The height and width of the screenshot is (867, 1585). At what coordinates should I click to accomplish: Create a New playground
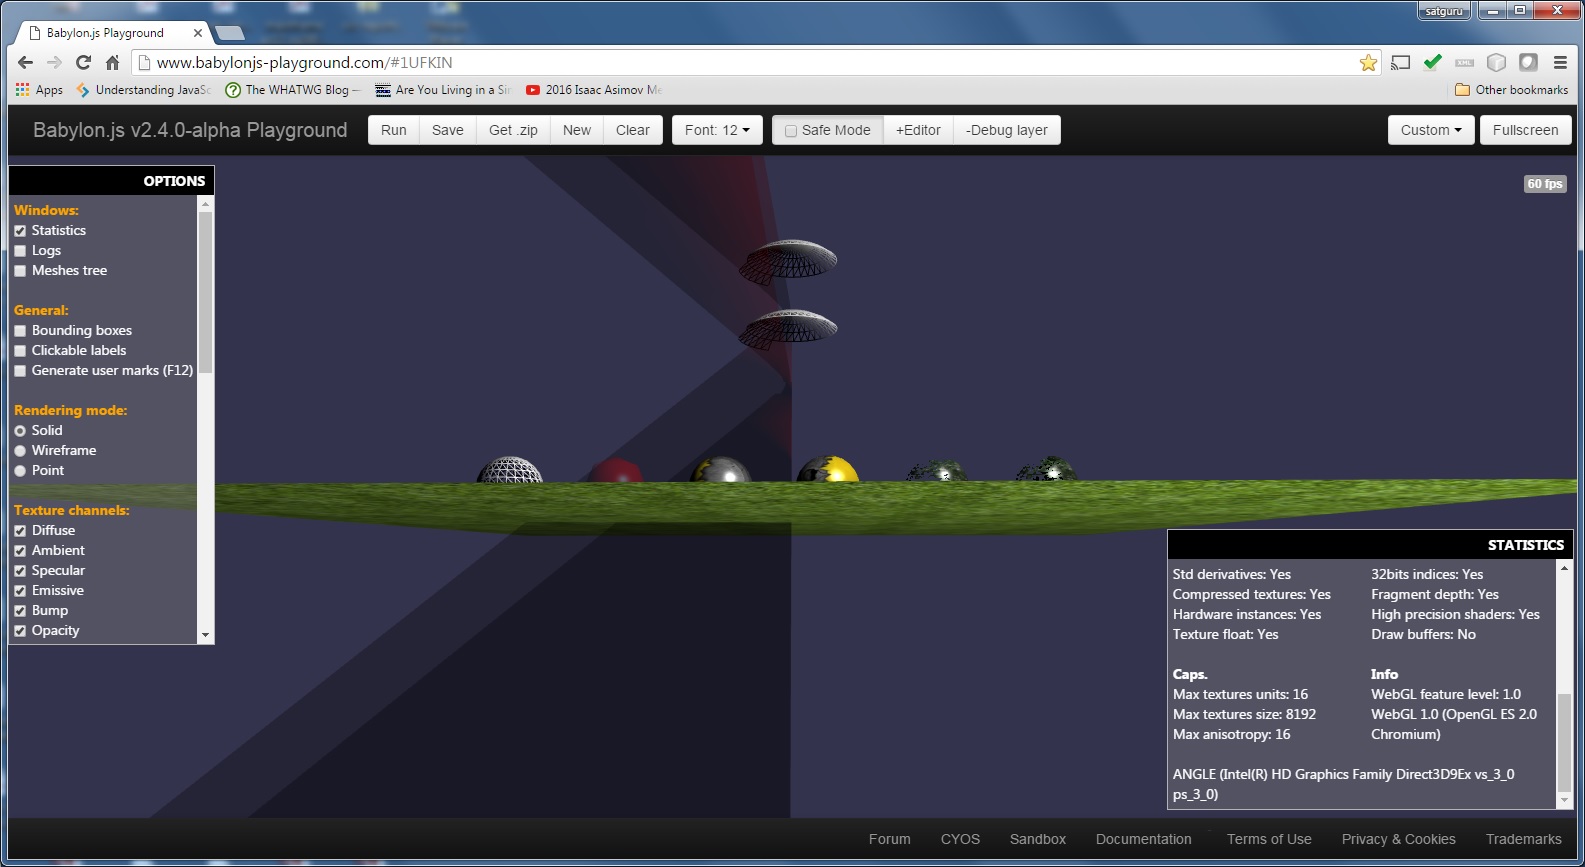(x=577, y=130)
